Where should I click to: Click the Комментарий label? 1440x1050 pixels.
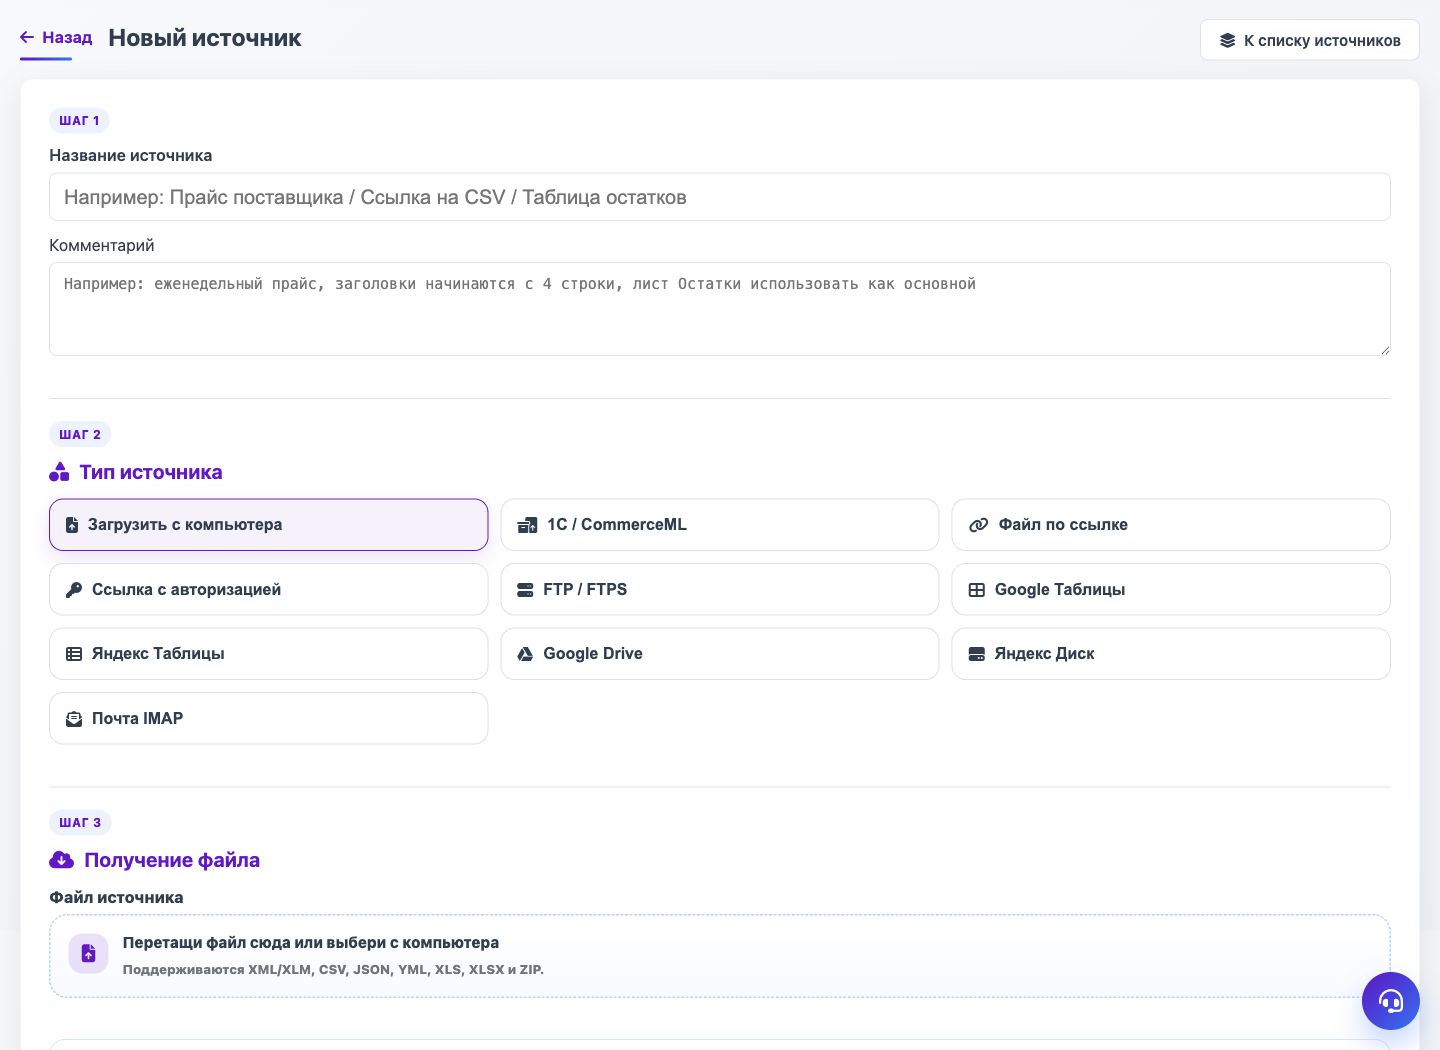pyautogui.click(x=102, y=246)
